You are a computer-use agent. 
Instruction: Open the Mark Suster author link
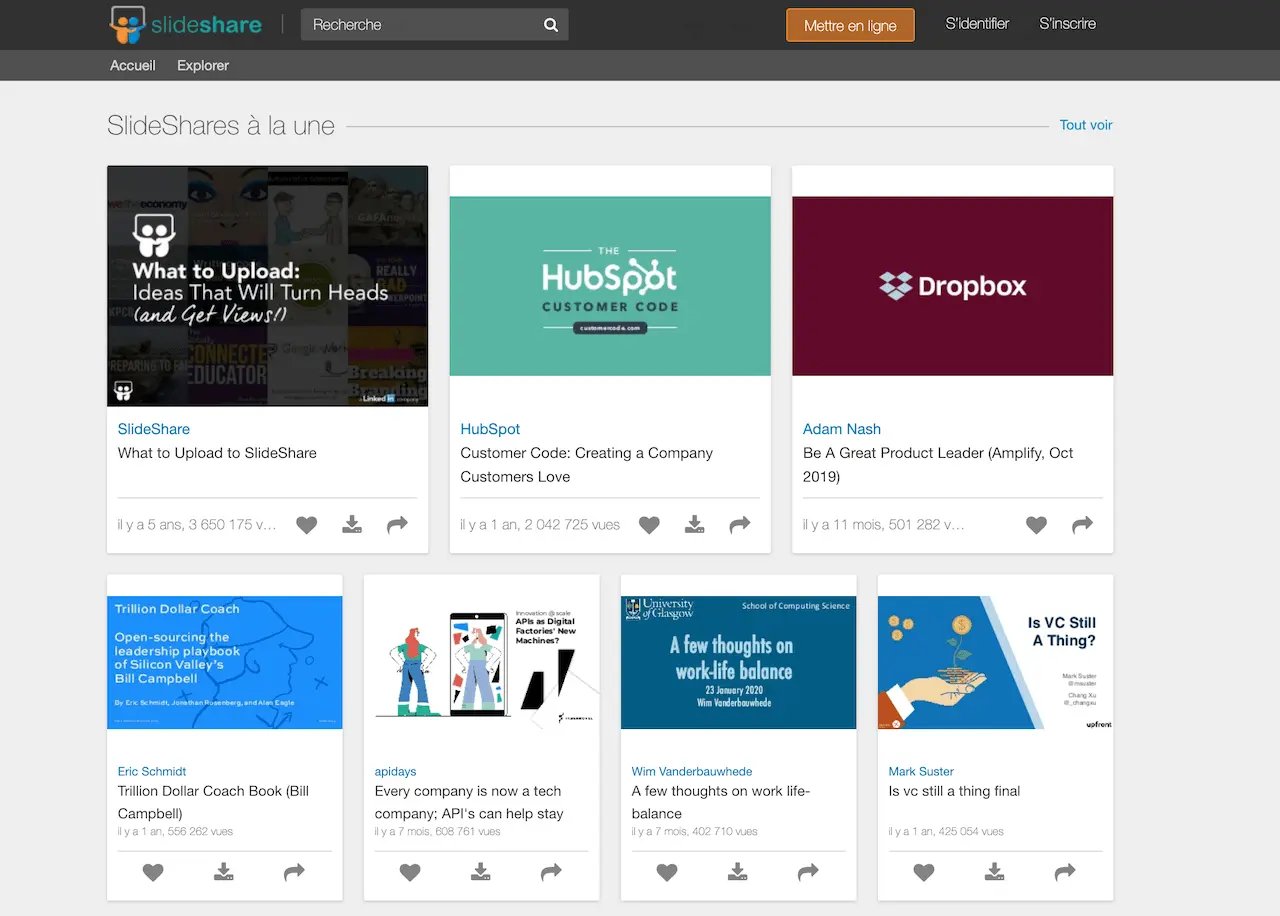(x=921, y=772)
